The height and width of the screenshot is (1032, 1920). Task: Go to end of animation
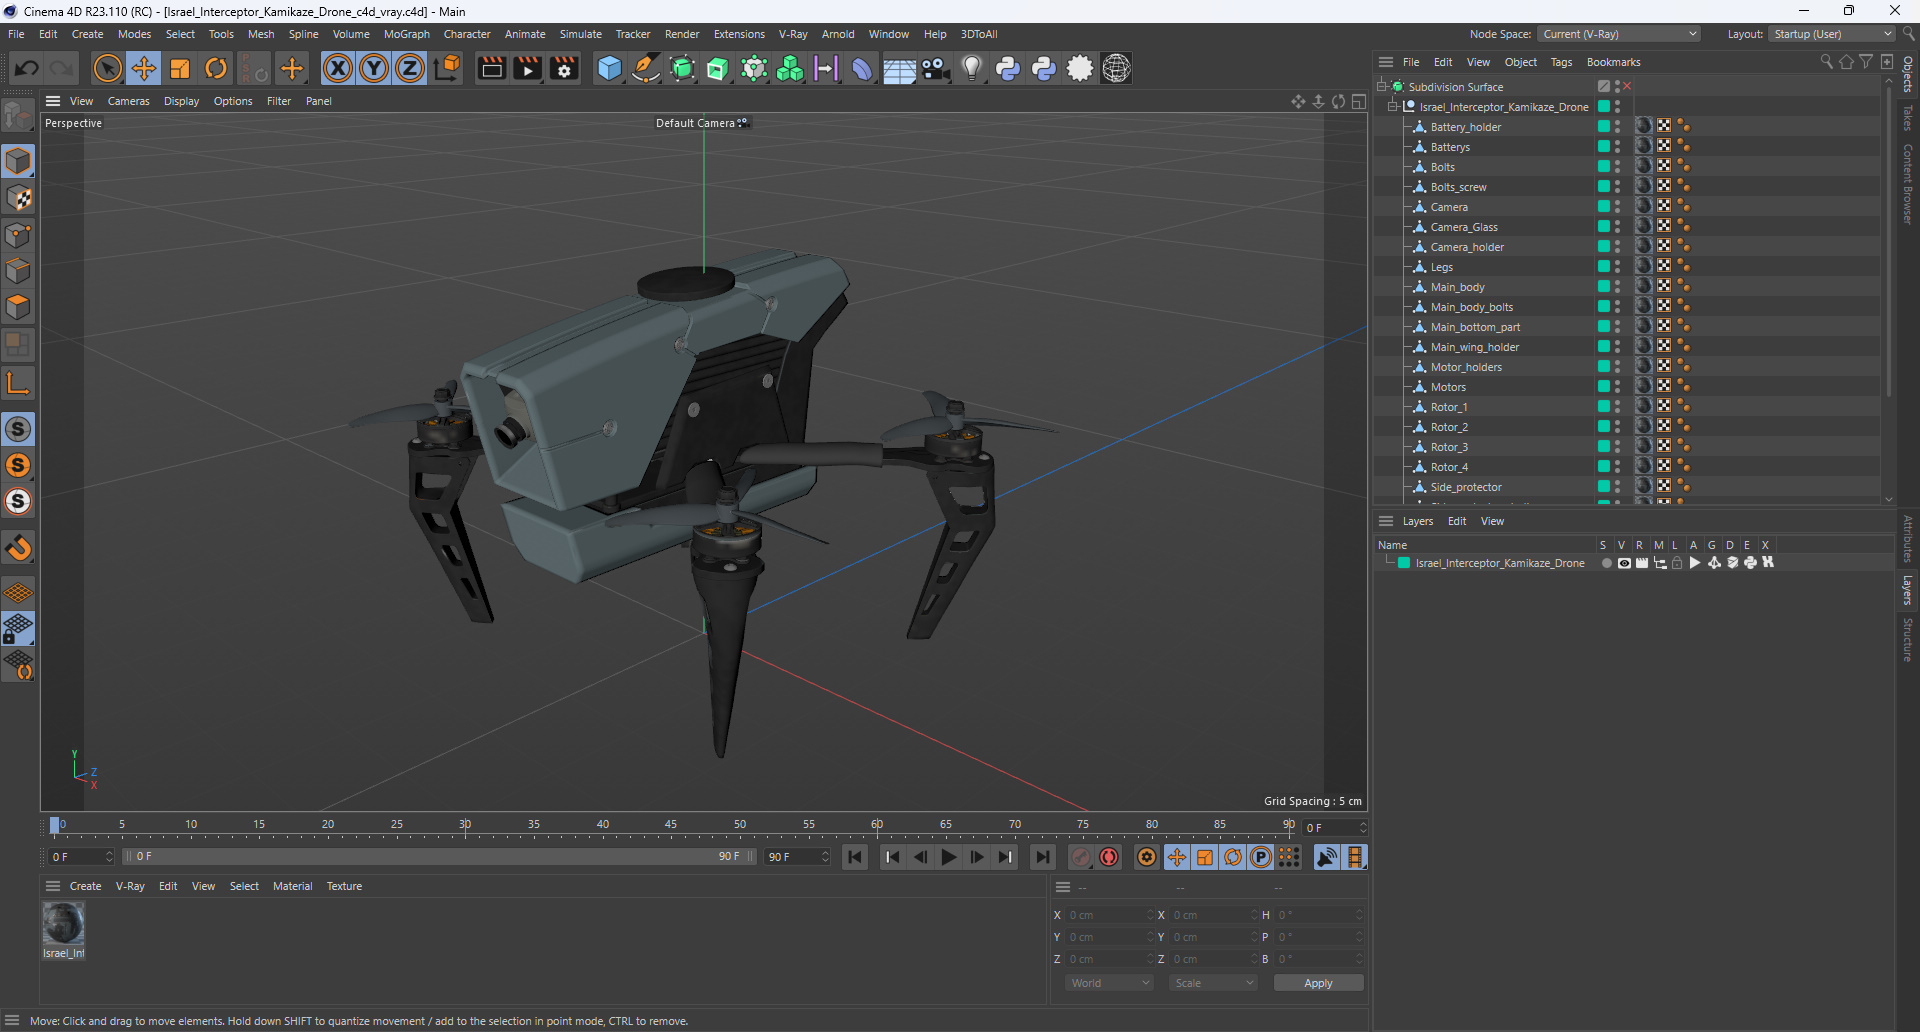pos(1042,857)
